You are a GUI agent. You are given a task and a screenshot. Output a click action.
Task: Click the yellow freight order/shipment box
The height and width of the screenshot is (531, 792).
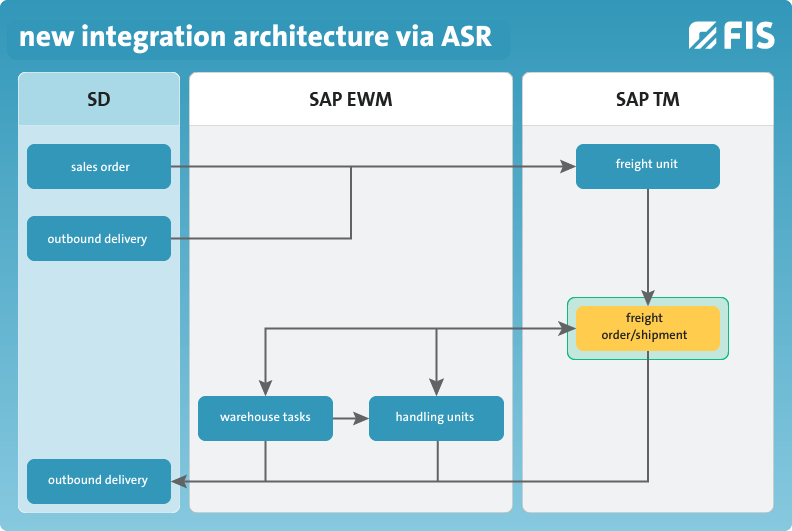click(x=648, y=328)
